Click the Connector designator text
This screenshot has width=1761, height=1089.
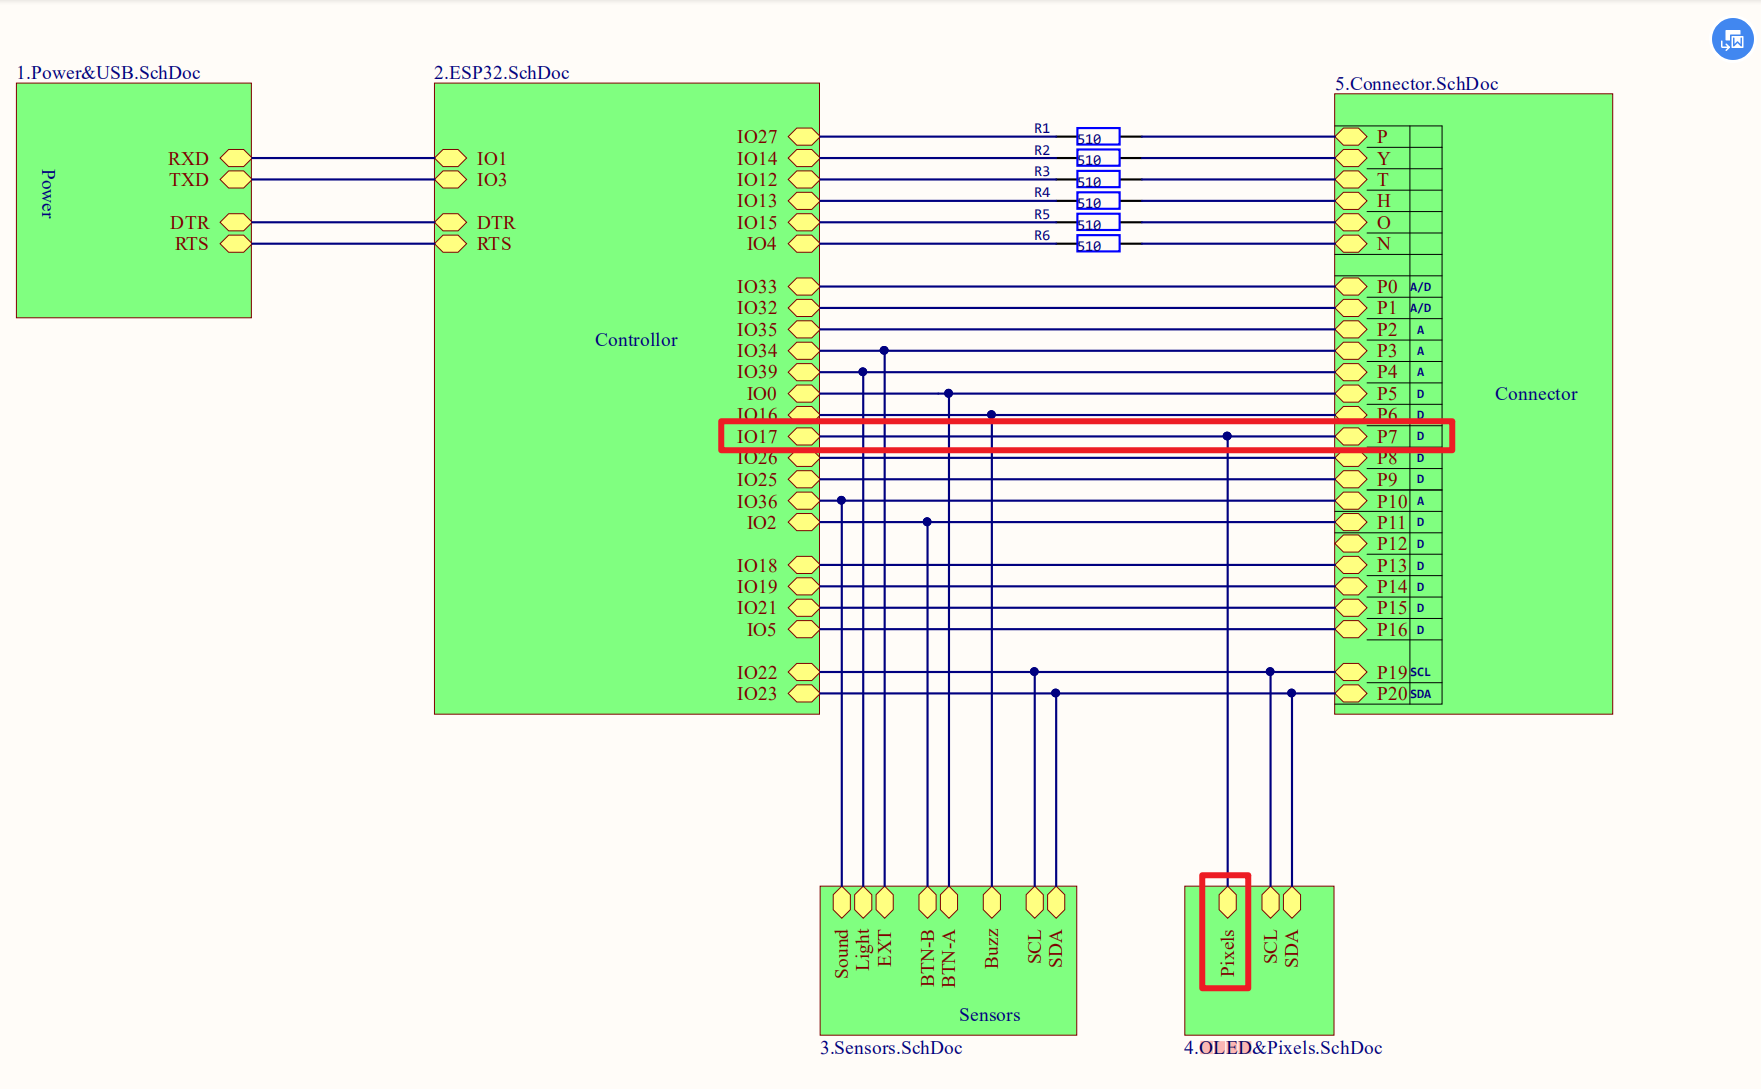1536,394
